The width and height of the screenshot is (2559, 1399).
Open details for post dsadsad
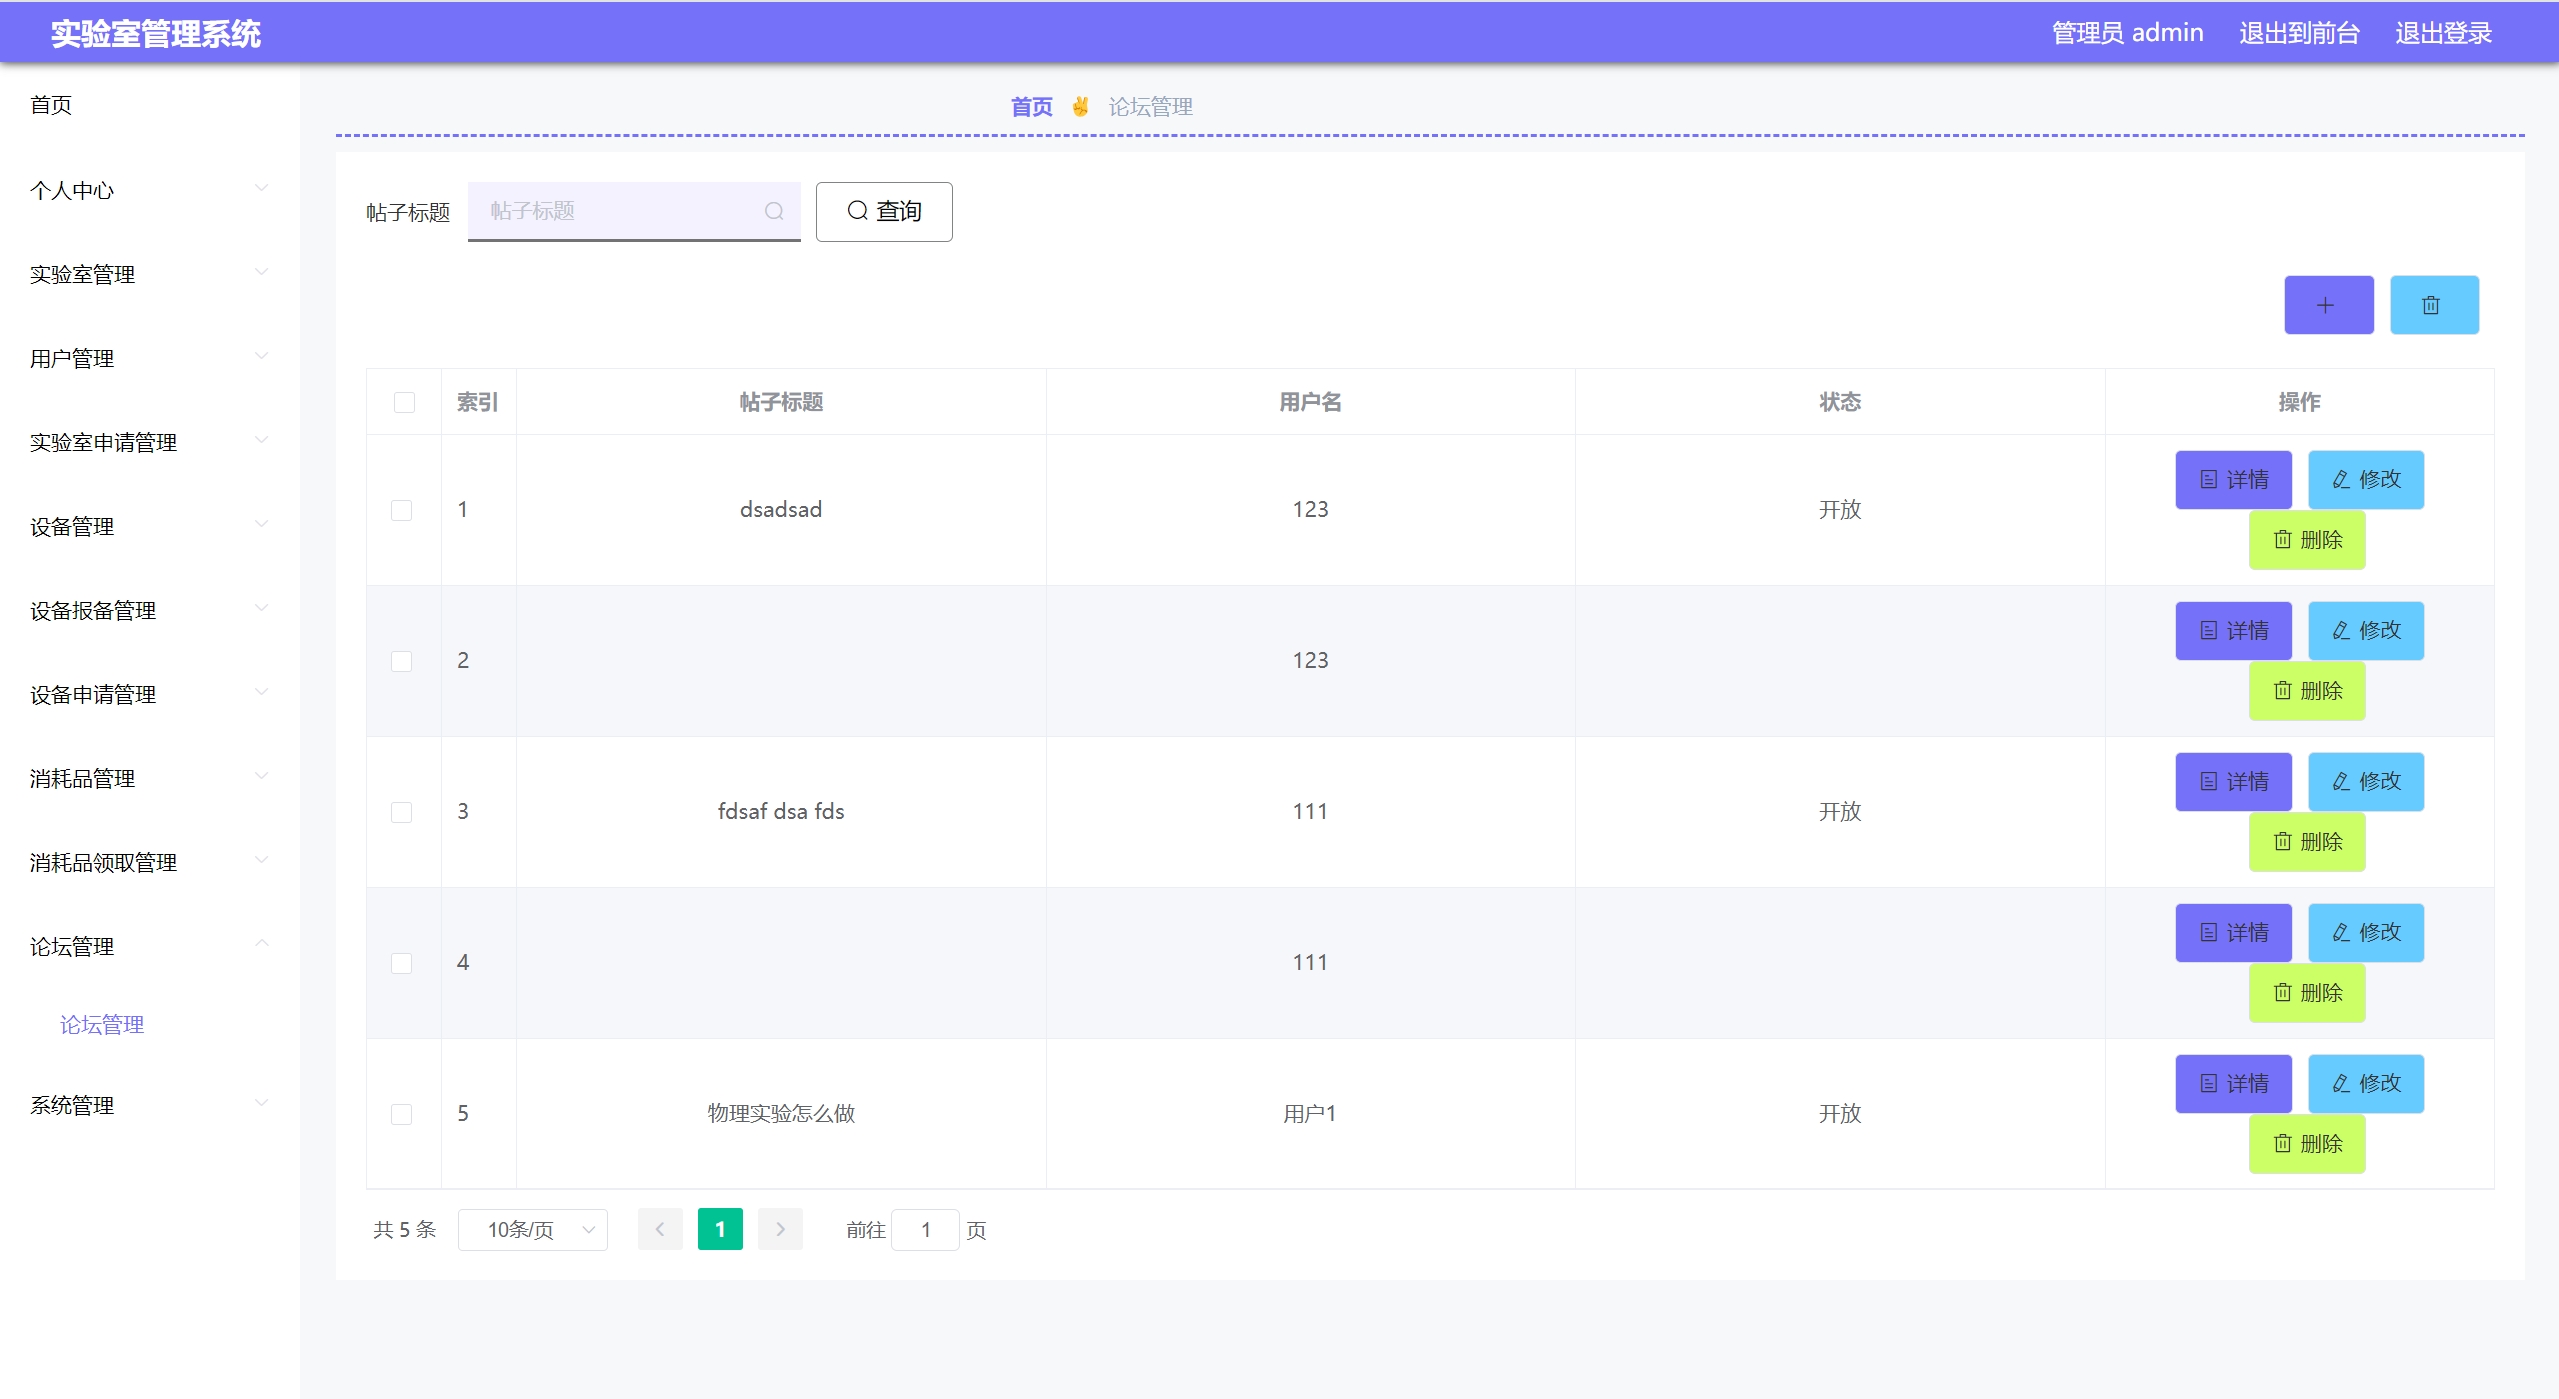pyautogui.click(x=2232, y=480)
